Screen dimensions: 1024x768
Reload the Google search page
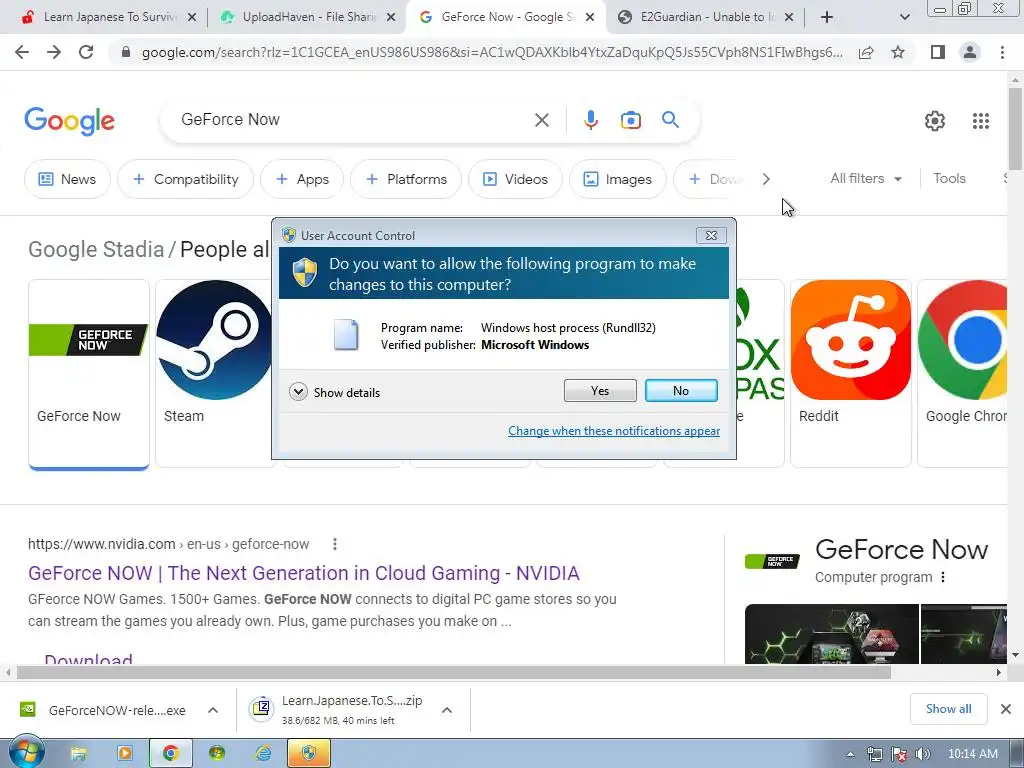86,52
